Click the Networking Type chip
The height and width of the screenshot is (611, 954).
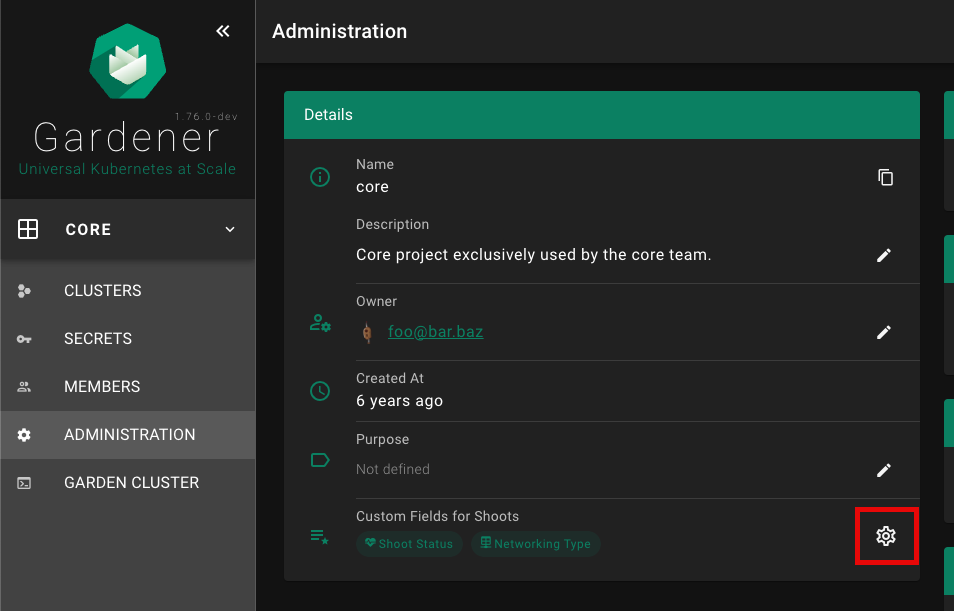coord(536,544)
